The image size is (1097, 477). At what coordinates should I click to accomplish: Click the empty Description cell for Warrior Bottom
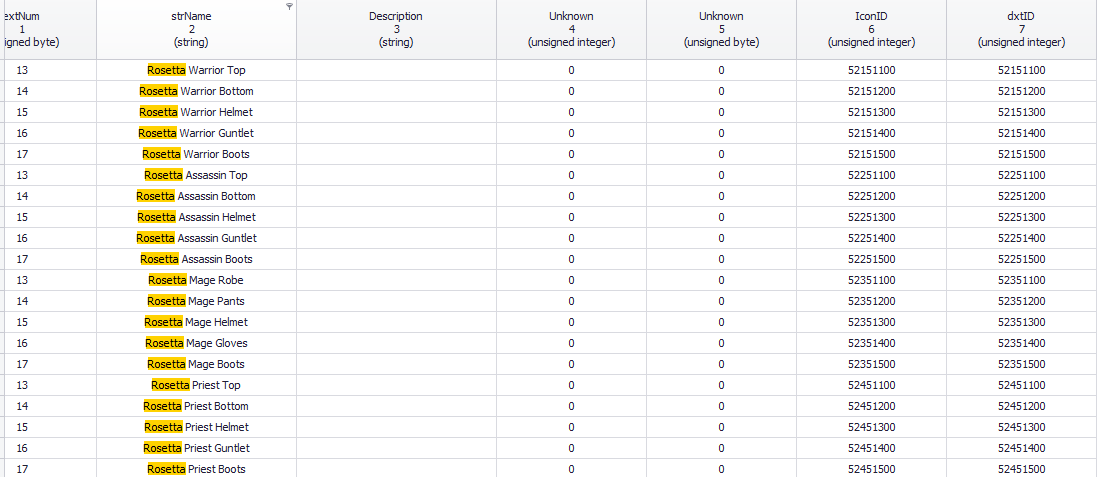396,91
